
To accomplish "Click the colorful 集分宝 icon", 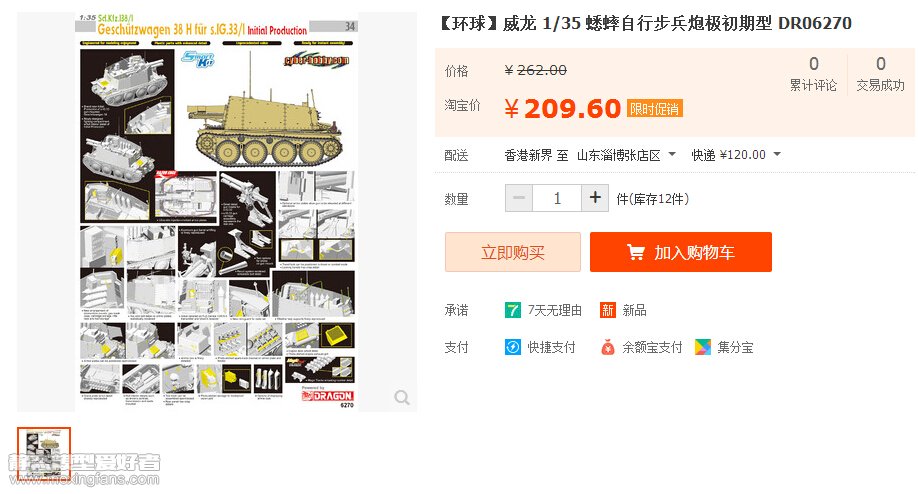I will (x=703, y=347).
